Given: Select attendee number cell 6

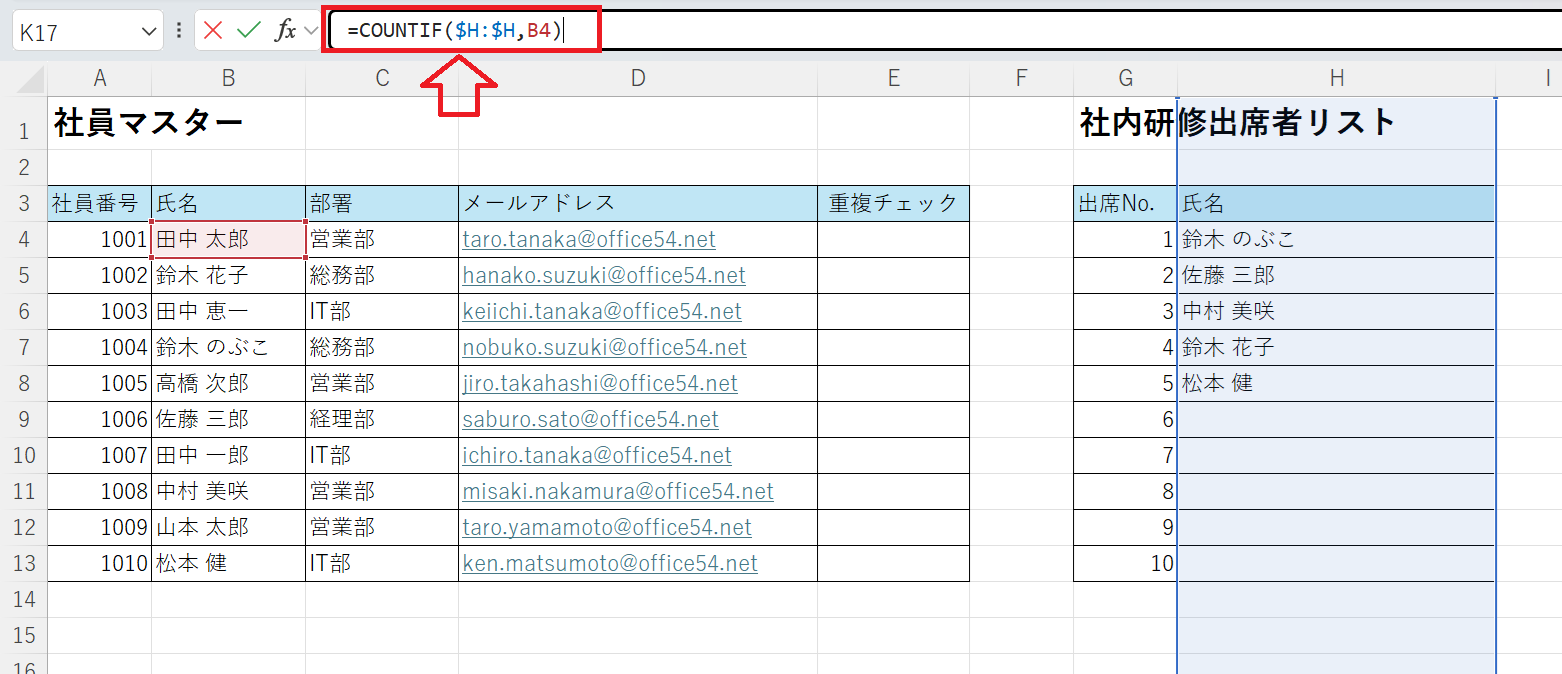Looking at the screenshot, I should [1126, 419].
